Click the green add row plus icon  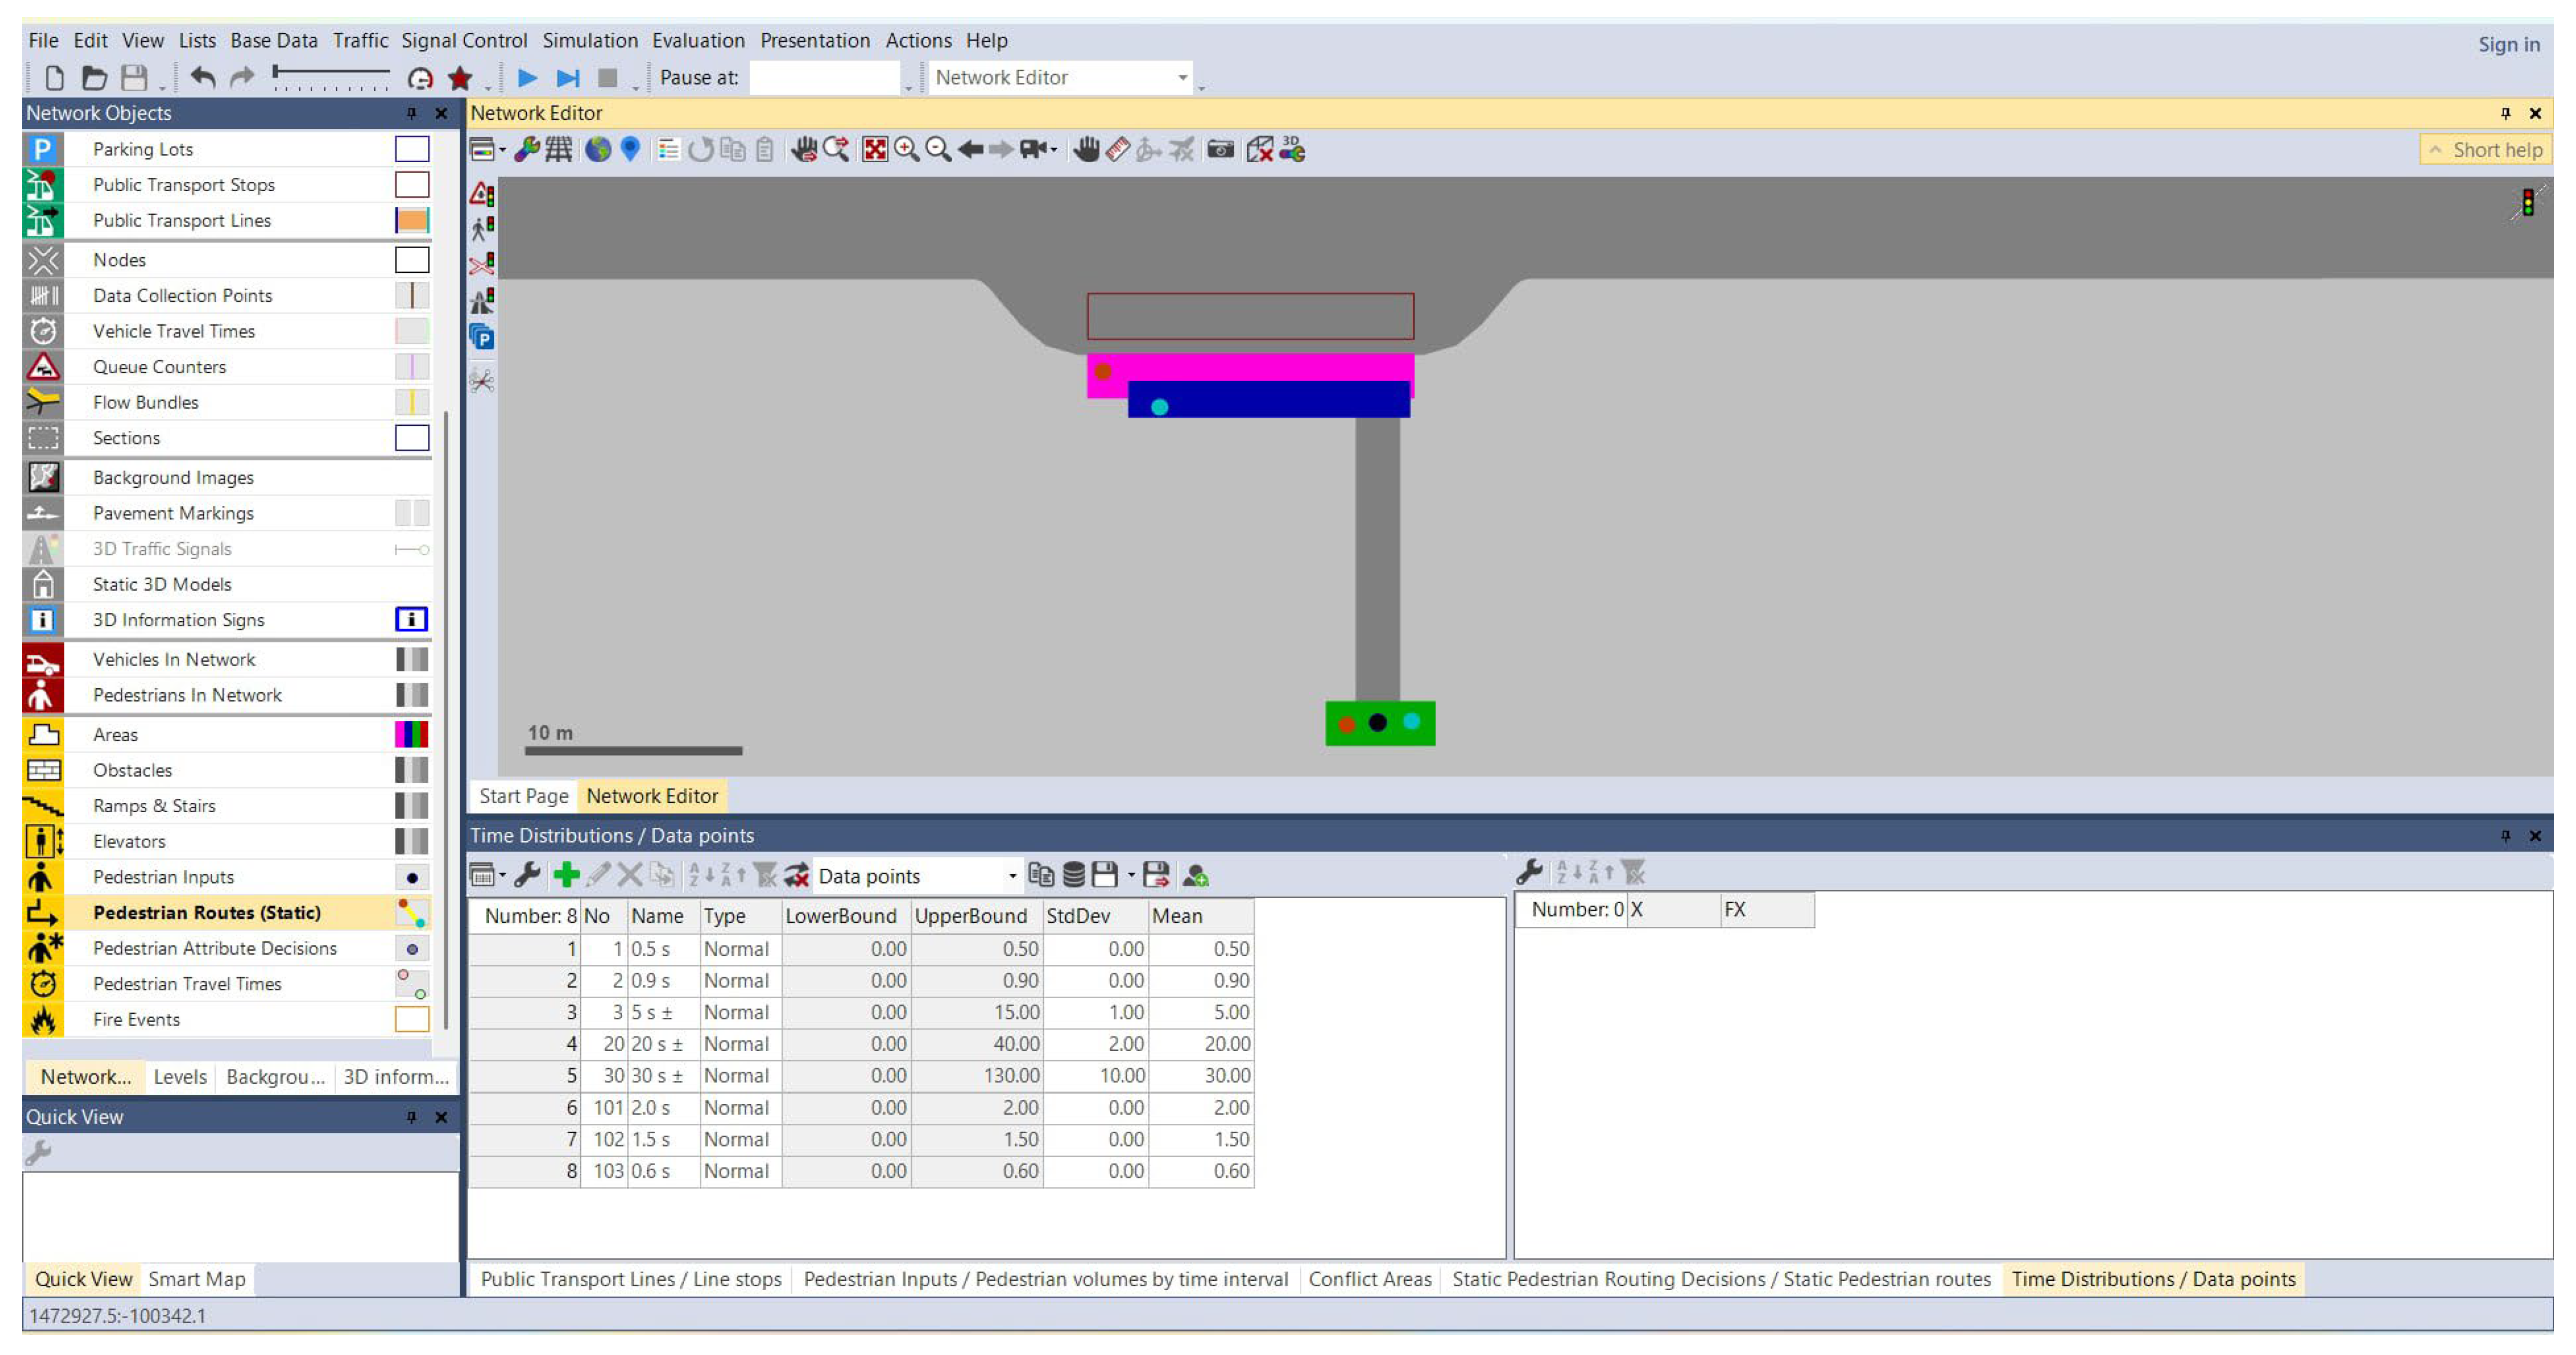tap(566, 876)
